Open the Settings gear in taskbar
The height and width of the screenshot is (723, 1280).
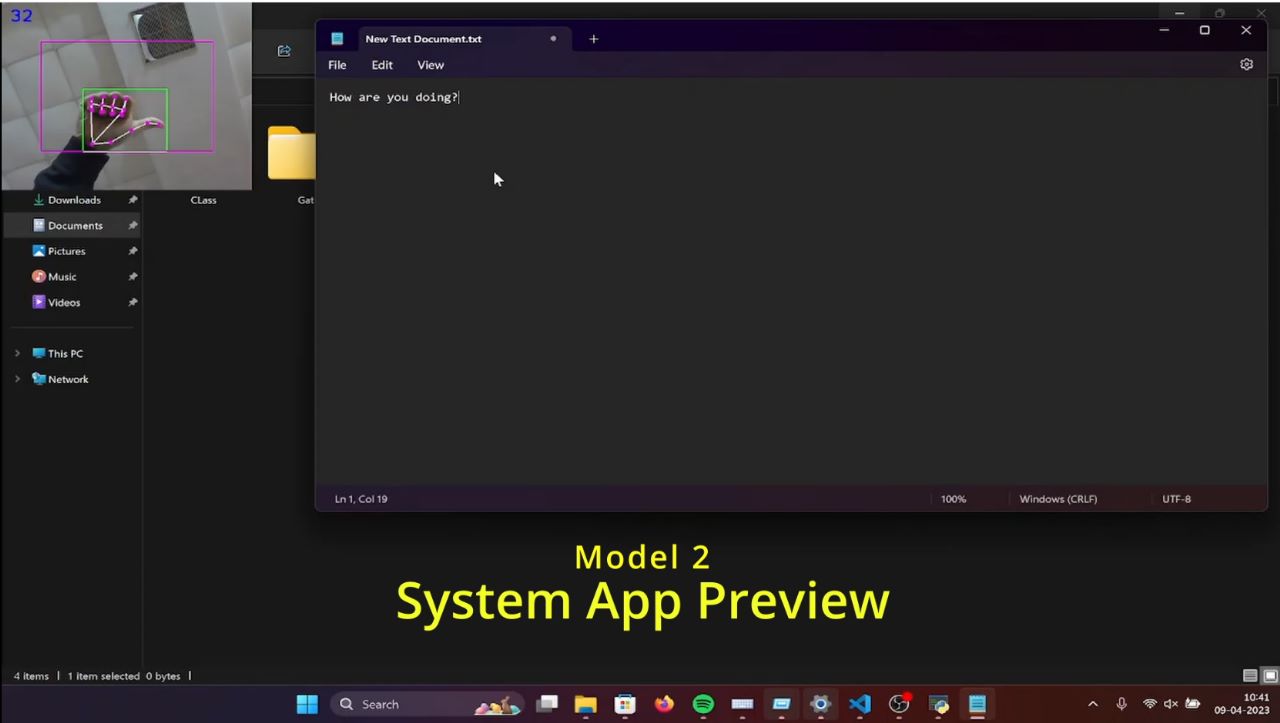point(820,704)
